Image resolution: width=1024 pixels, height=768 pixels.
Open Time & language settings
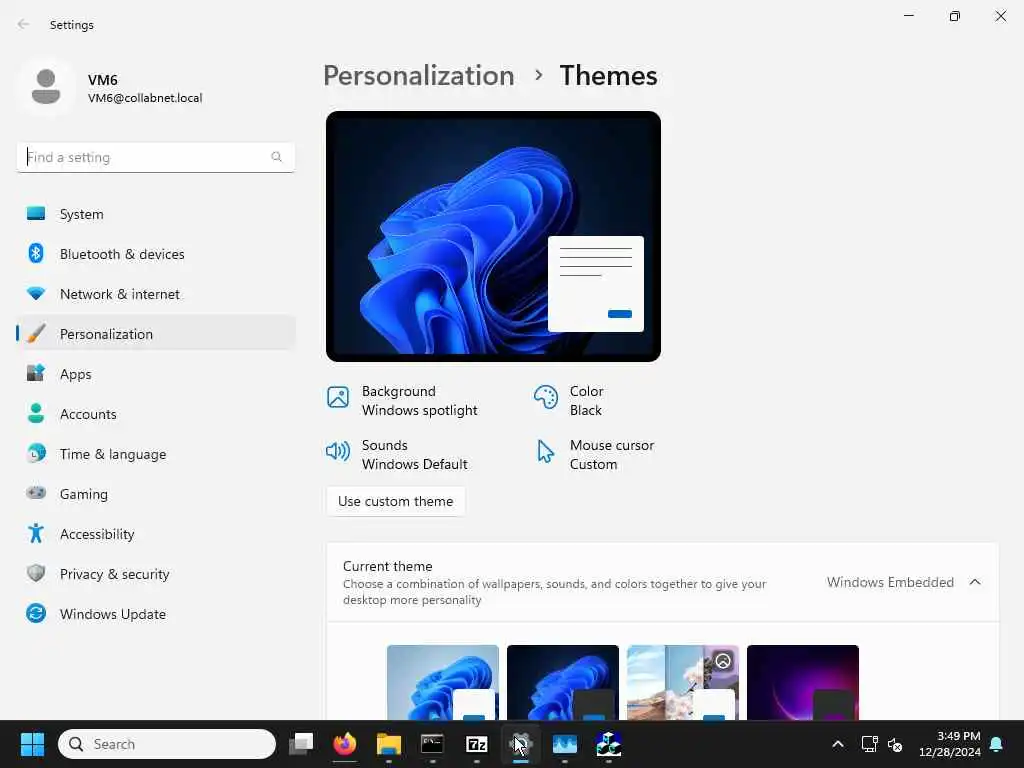point(155,454)
